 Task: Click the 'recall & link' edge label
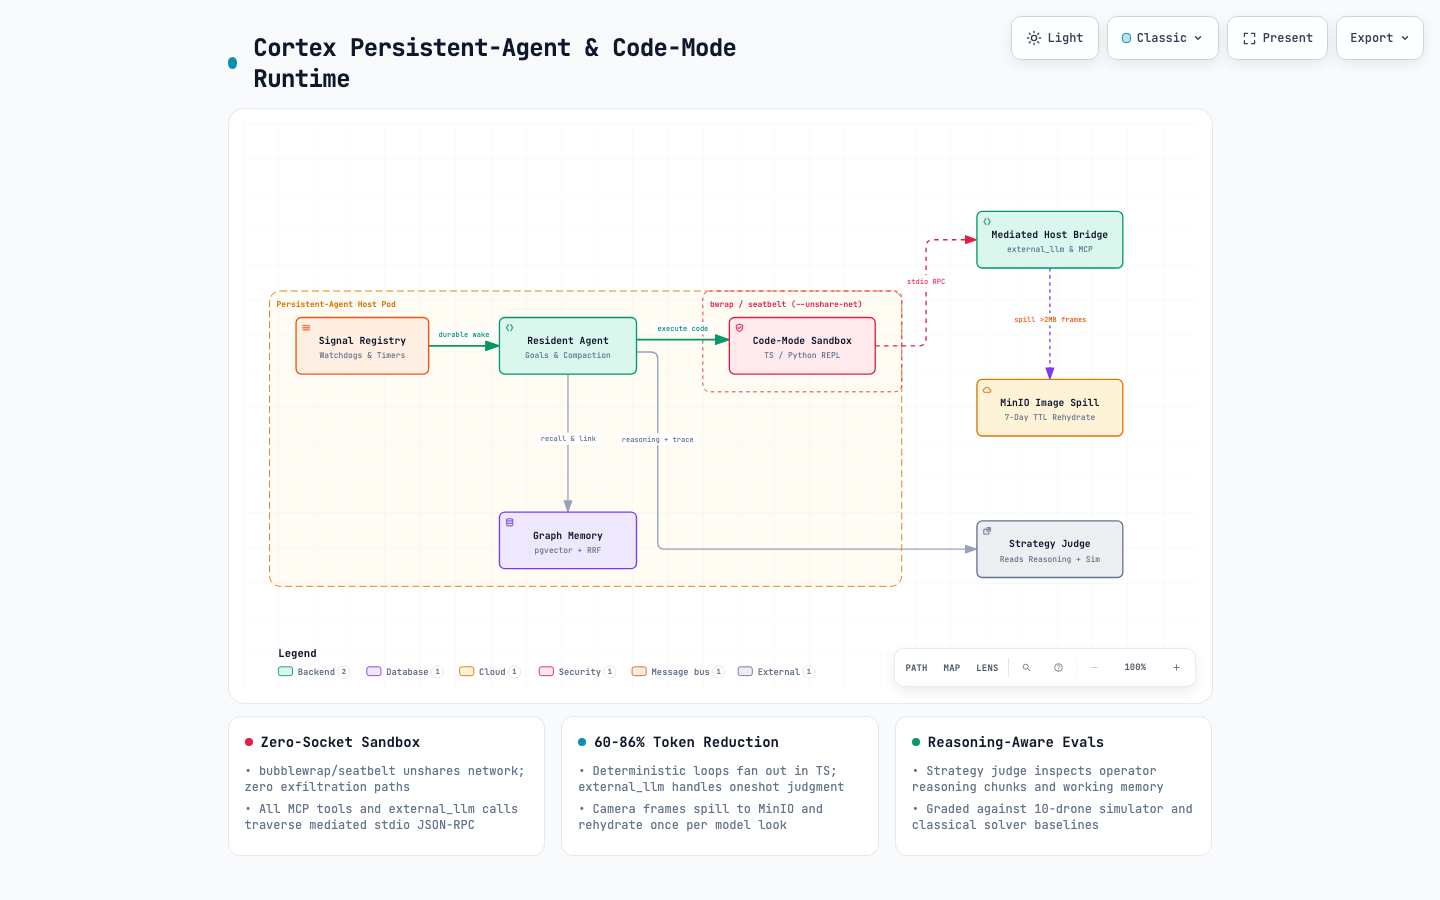pyautogui.click(x=568, y=439)
